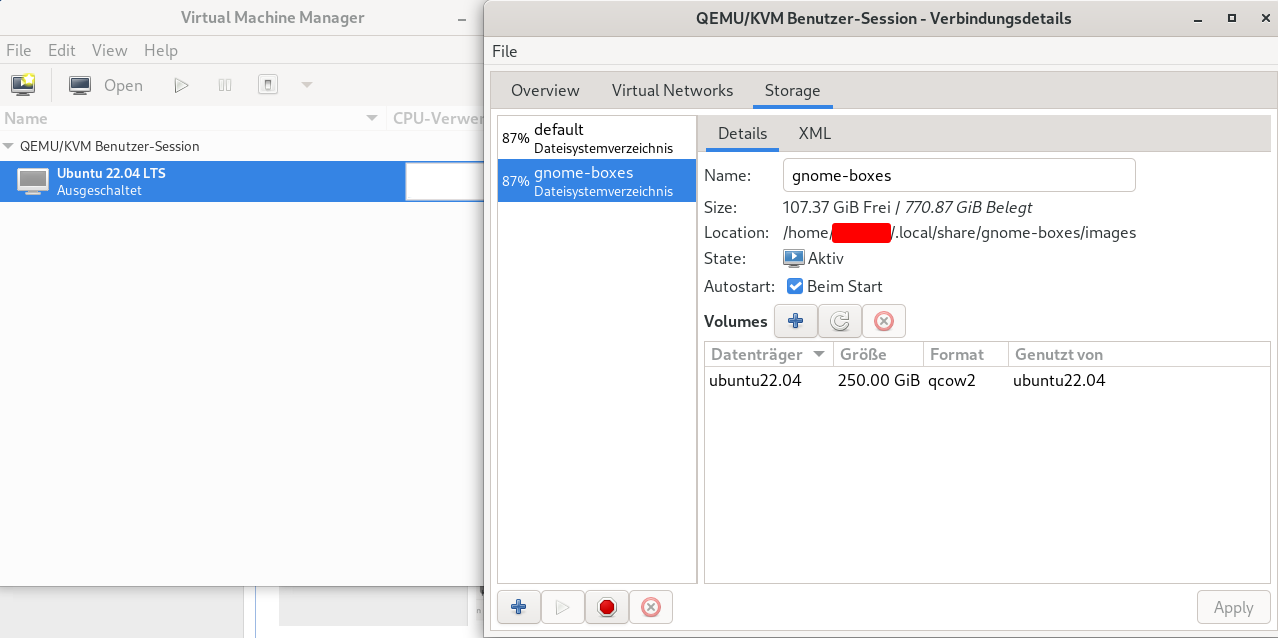
Task: Toggle the Autostart Beim Start checkbox
Action: click(x=795, y=286)
